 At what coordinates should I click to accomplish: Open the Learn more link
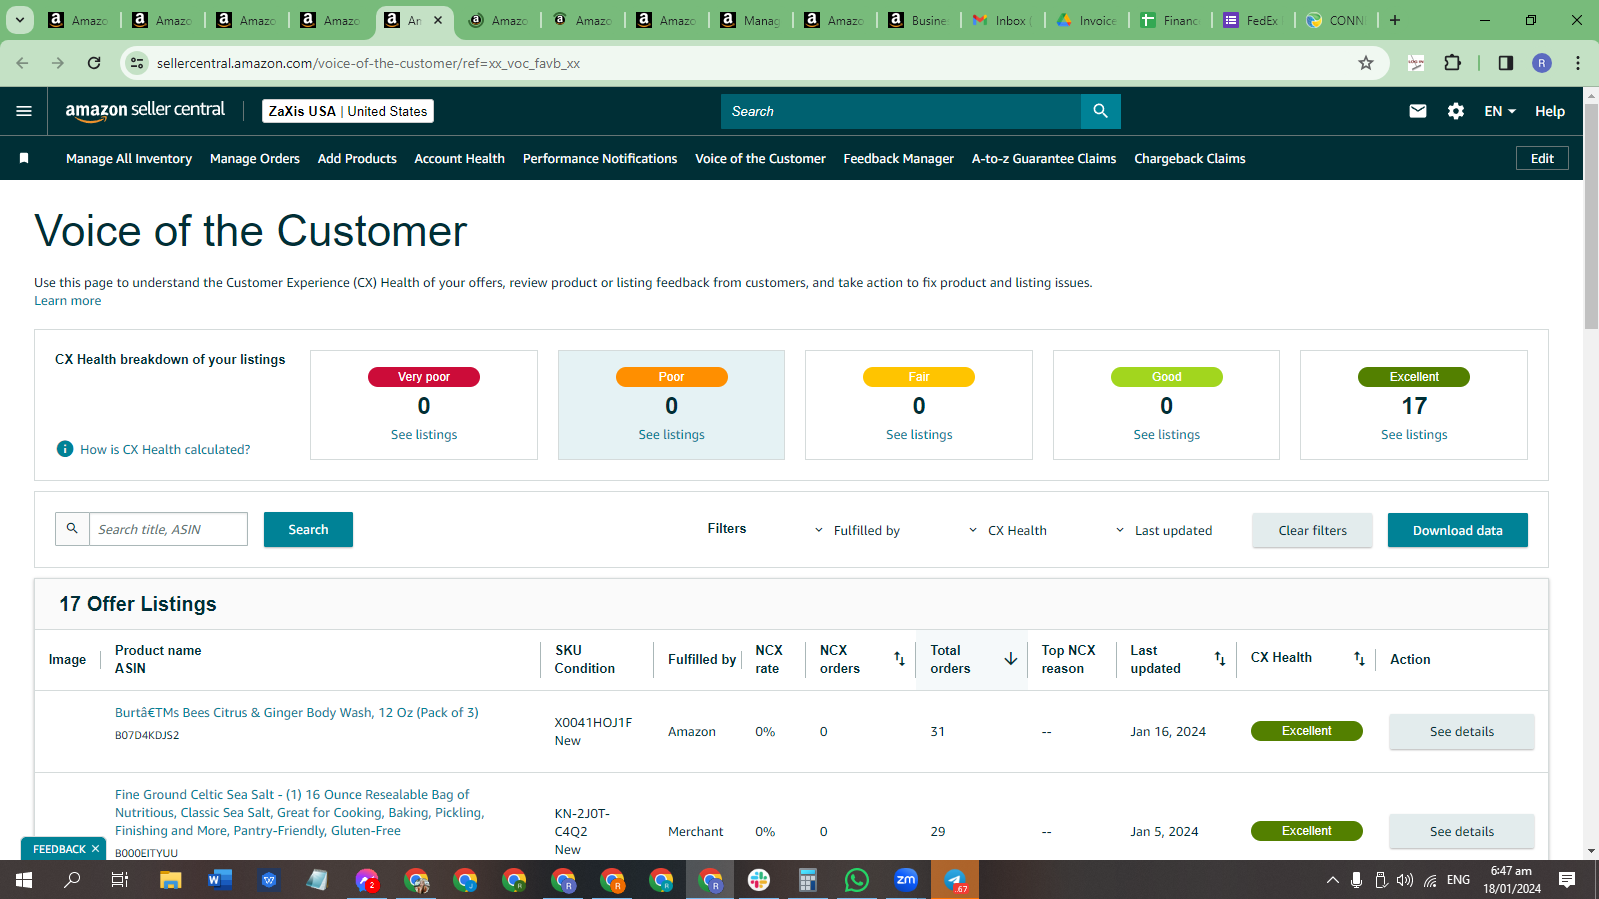tap(68, 301)
